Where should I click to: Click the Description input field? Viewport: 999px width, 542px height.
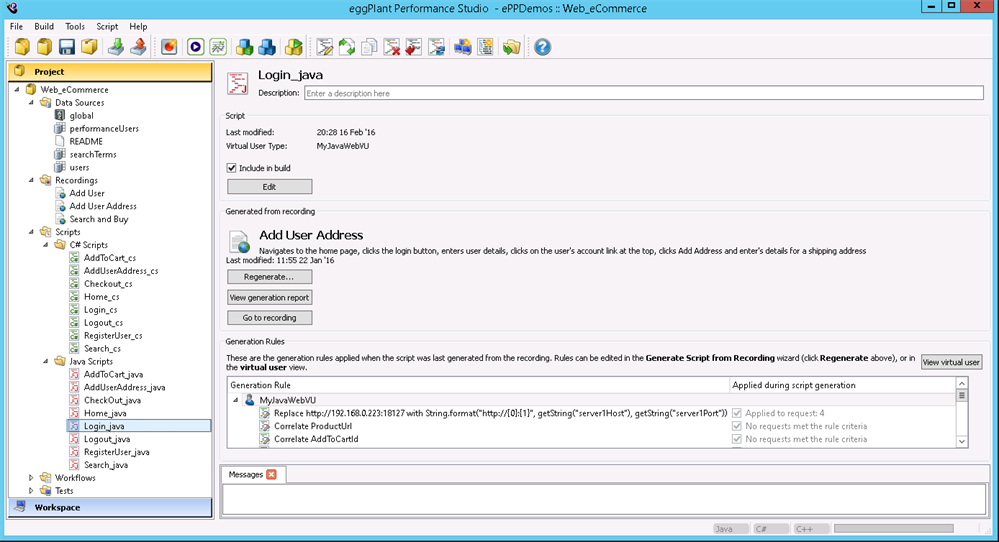click(x=643, y=93)
